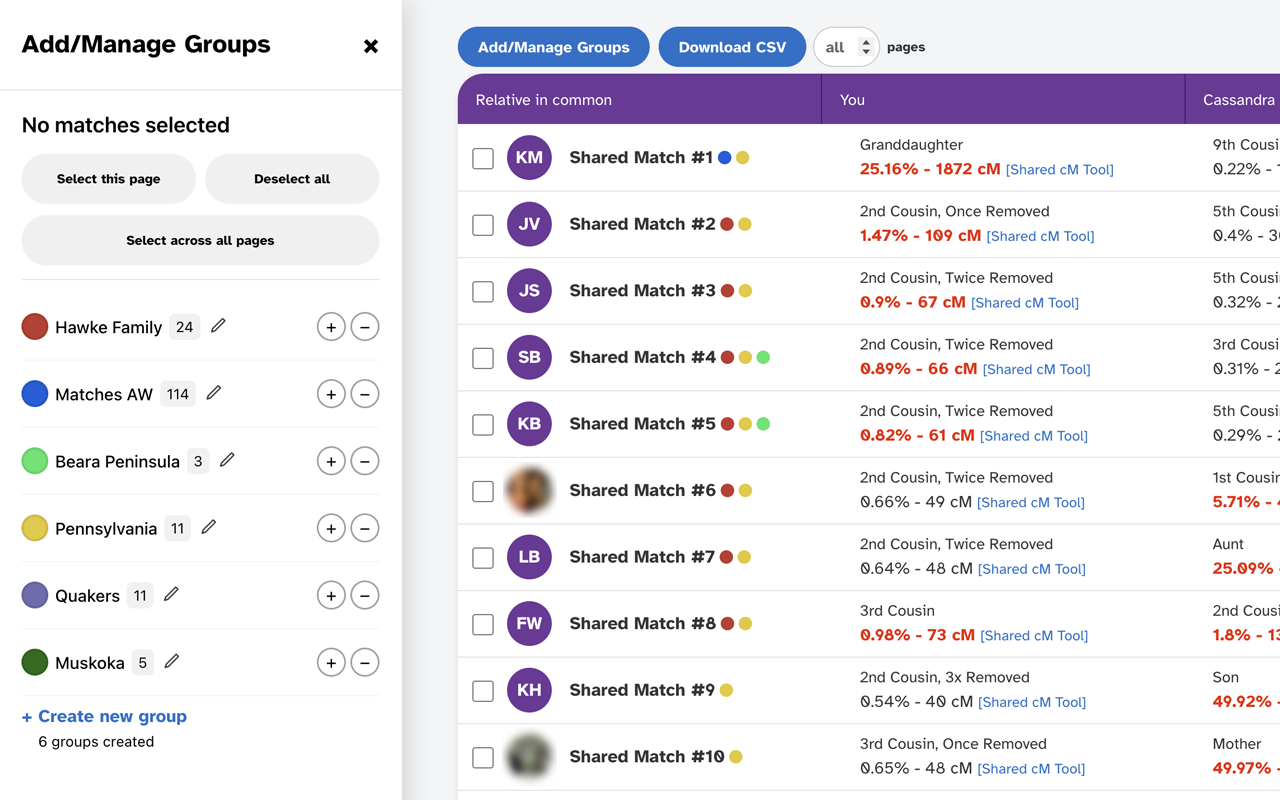Add selected matches to Pennsylvania group
The image size is (1280, 800).
click(331, 528)
